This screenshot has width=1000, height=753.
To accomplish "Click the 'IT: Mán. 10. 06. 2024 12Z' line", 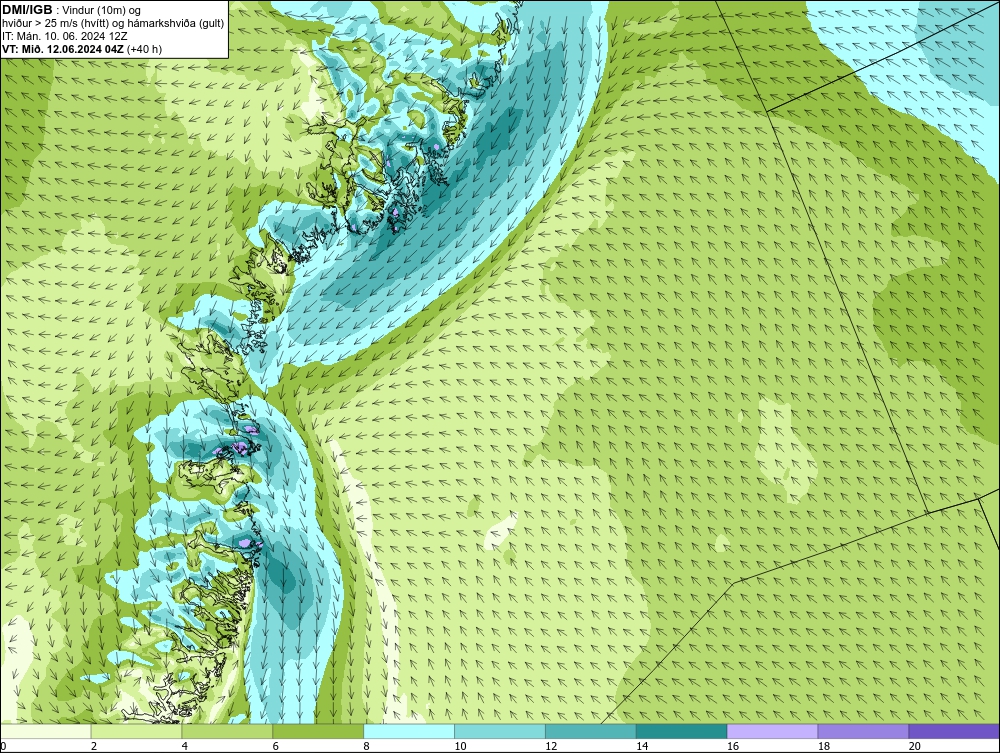I will coord(64,36).
